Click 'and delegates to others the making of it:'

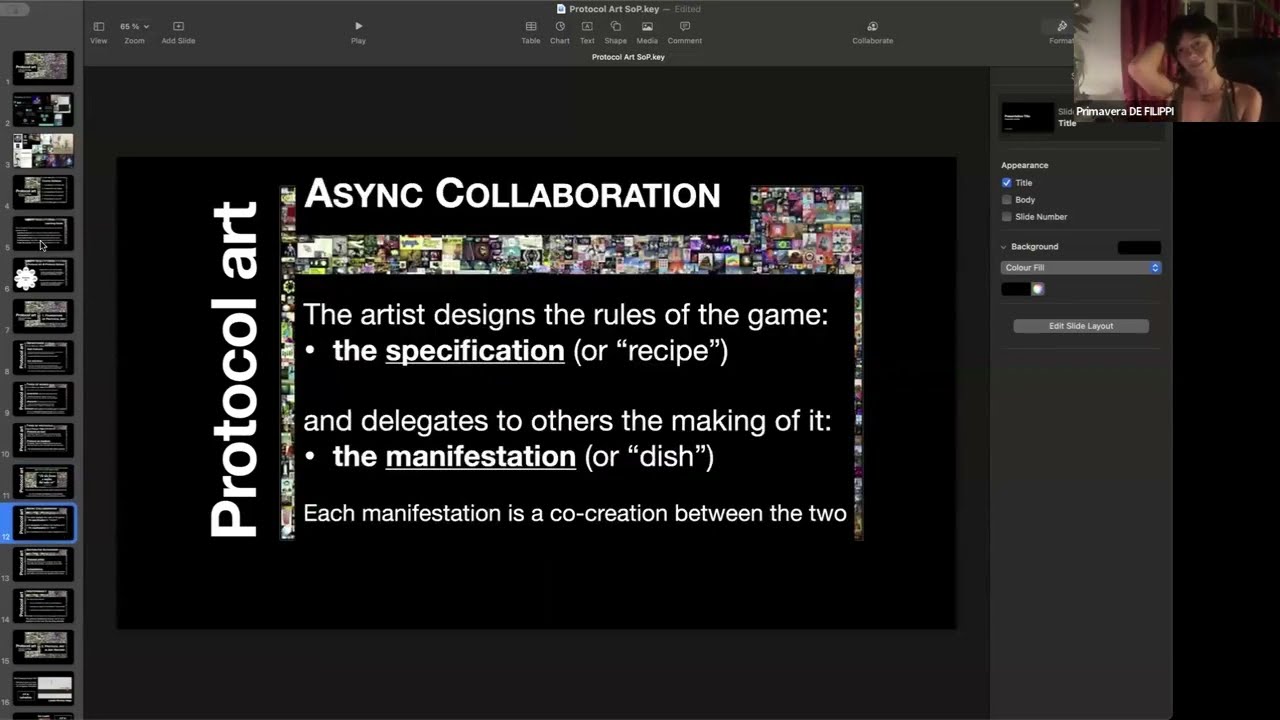click(567, 421)
